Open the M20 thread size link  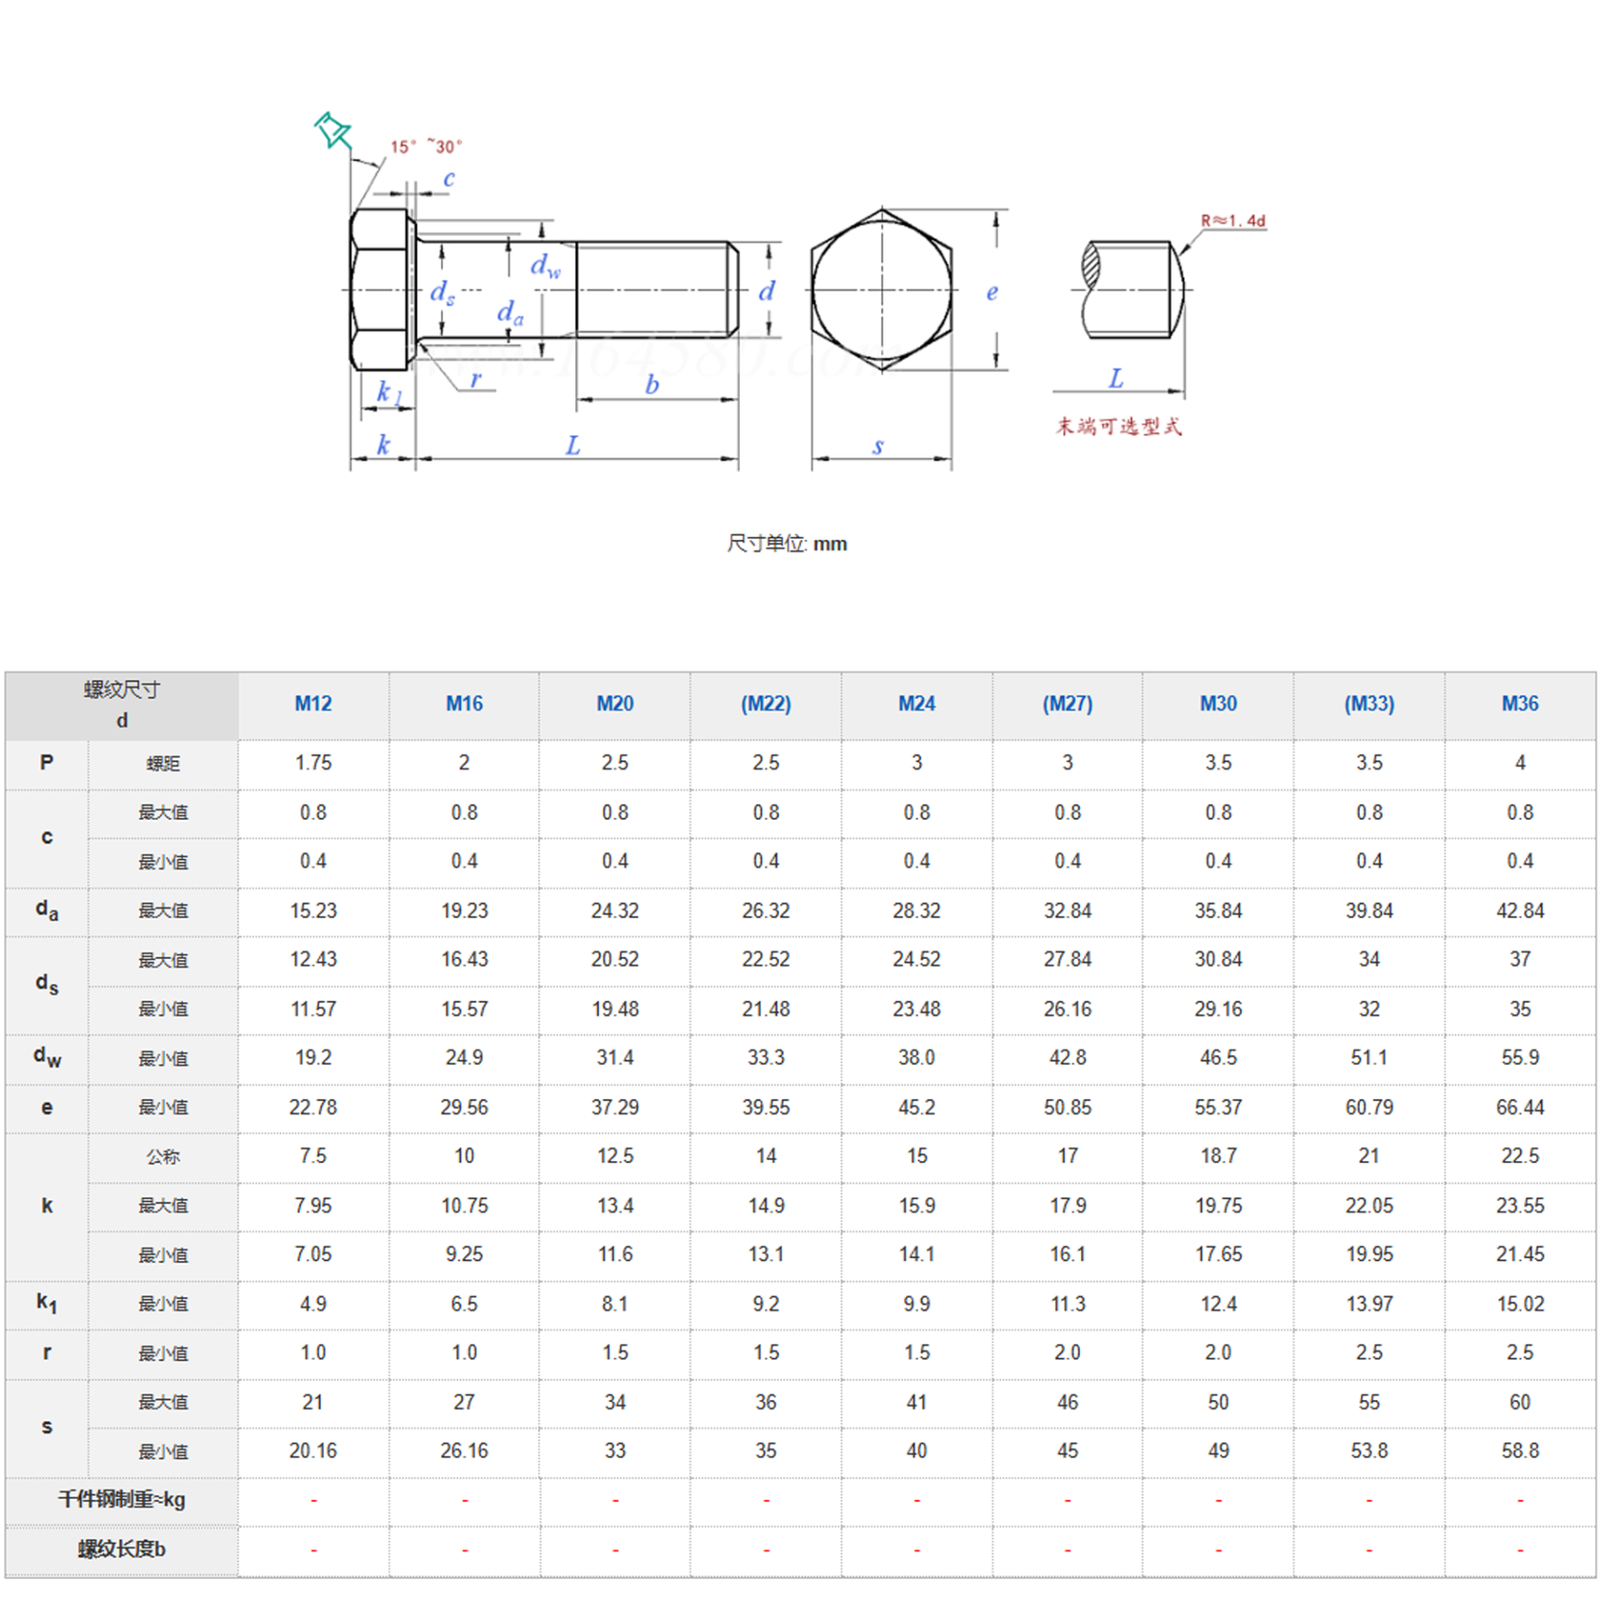615,704
